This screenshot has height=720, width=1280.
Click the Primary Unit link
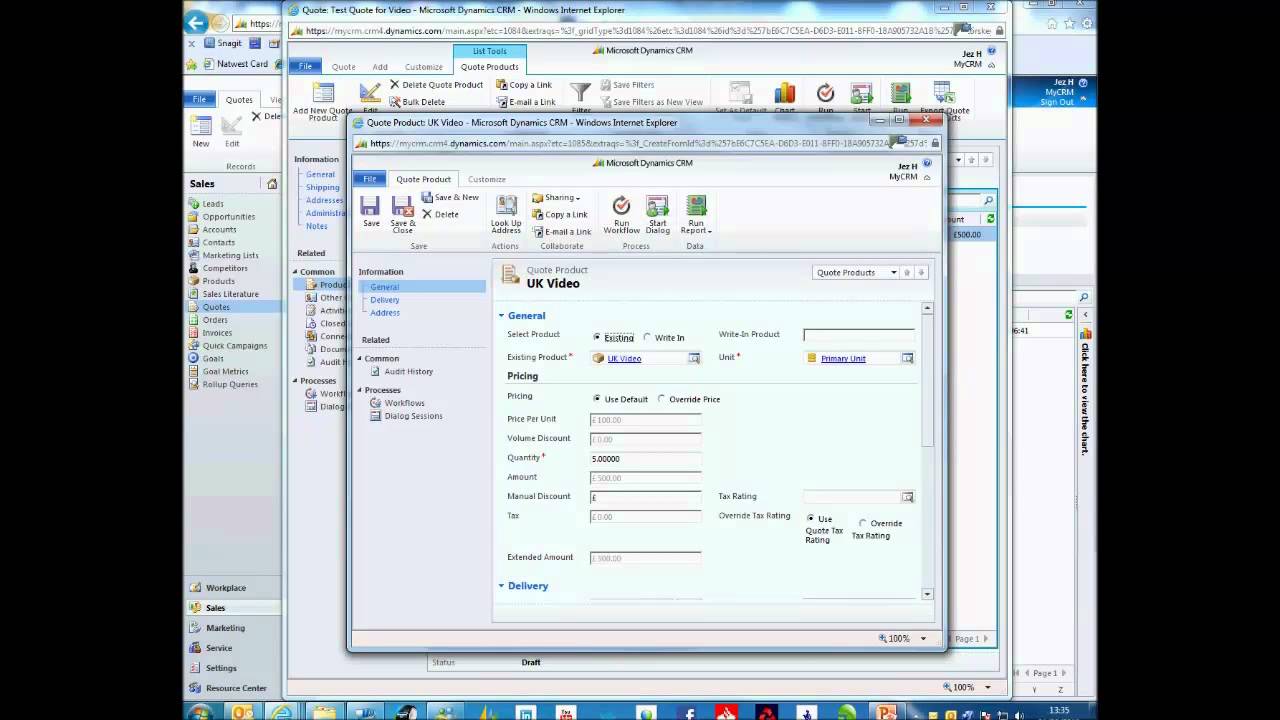843,358
